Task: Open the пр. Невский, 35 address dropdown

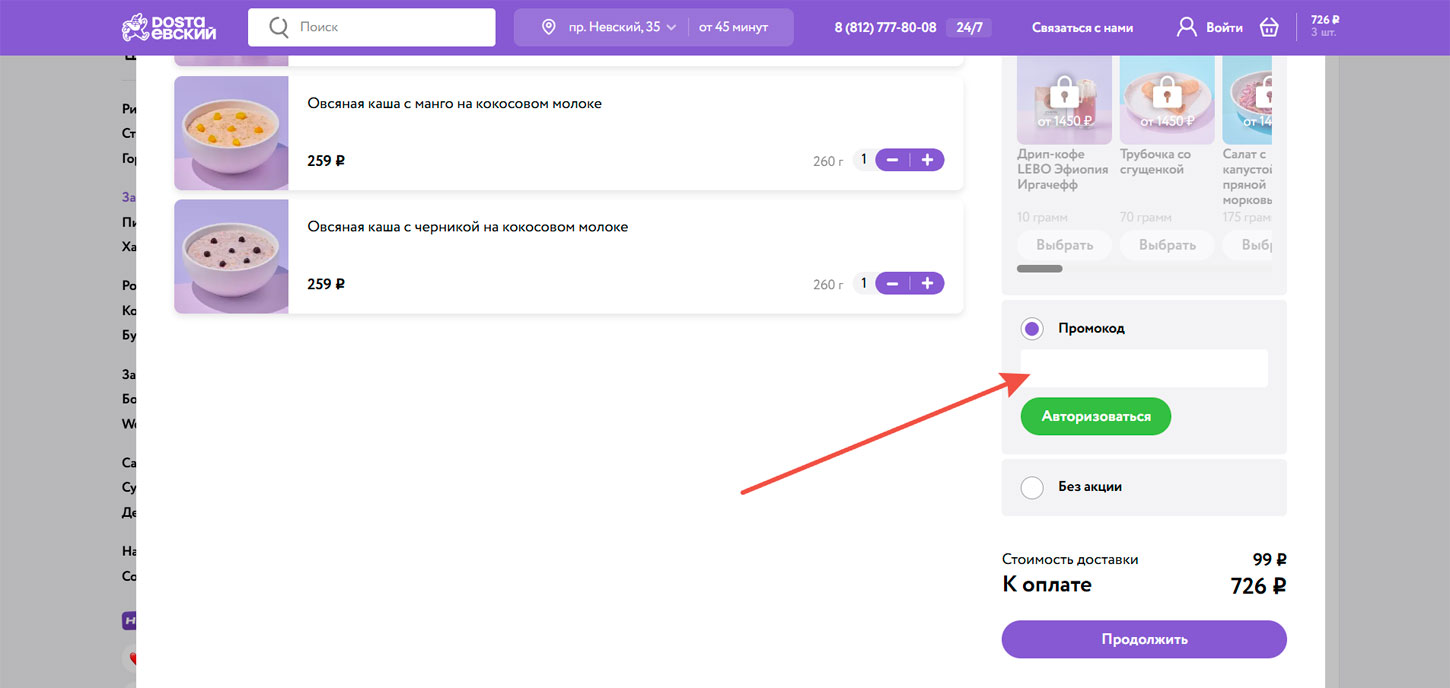Action: coord(622,27)
